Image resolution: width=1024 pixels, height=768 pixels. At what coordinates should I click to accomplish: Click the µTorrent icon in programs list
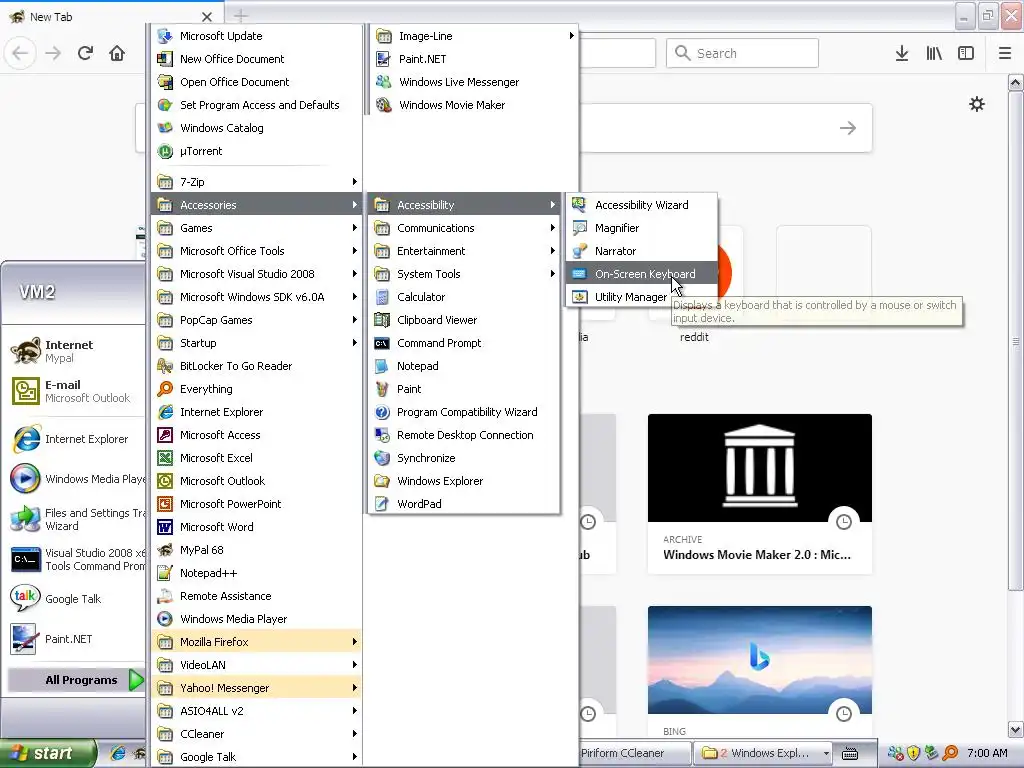click(165, 151)
